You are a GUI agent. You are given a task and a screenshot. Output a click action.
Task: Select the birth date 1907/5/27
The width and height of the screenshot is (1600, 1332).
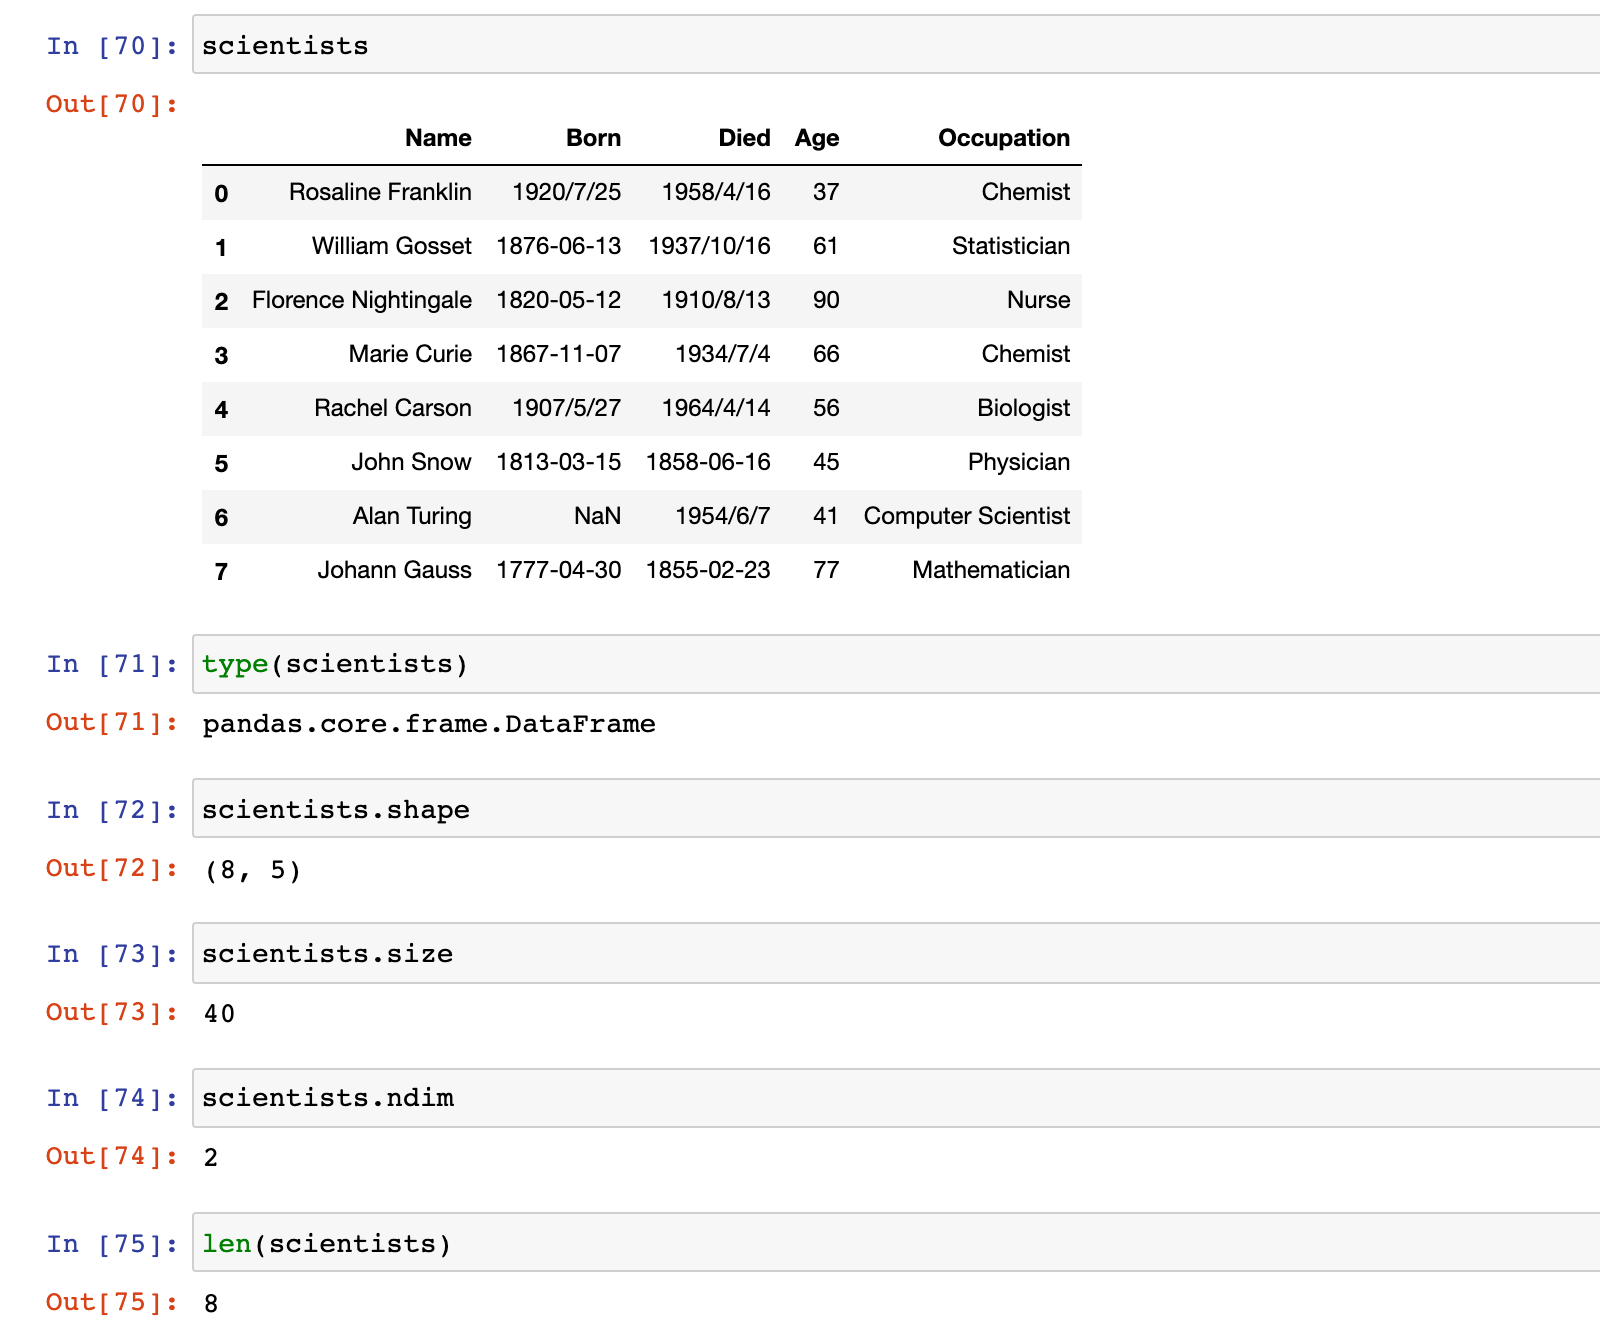pos(566,408)
